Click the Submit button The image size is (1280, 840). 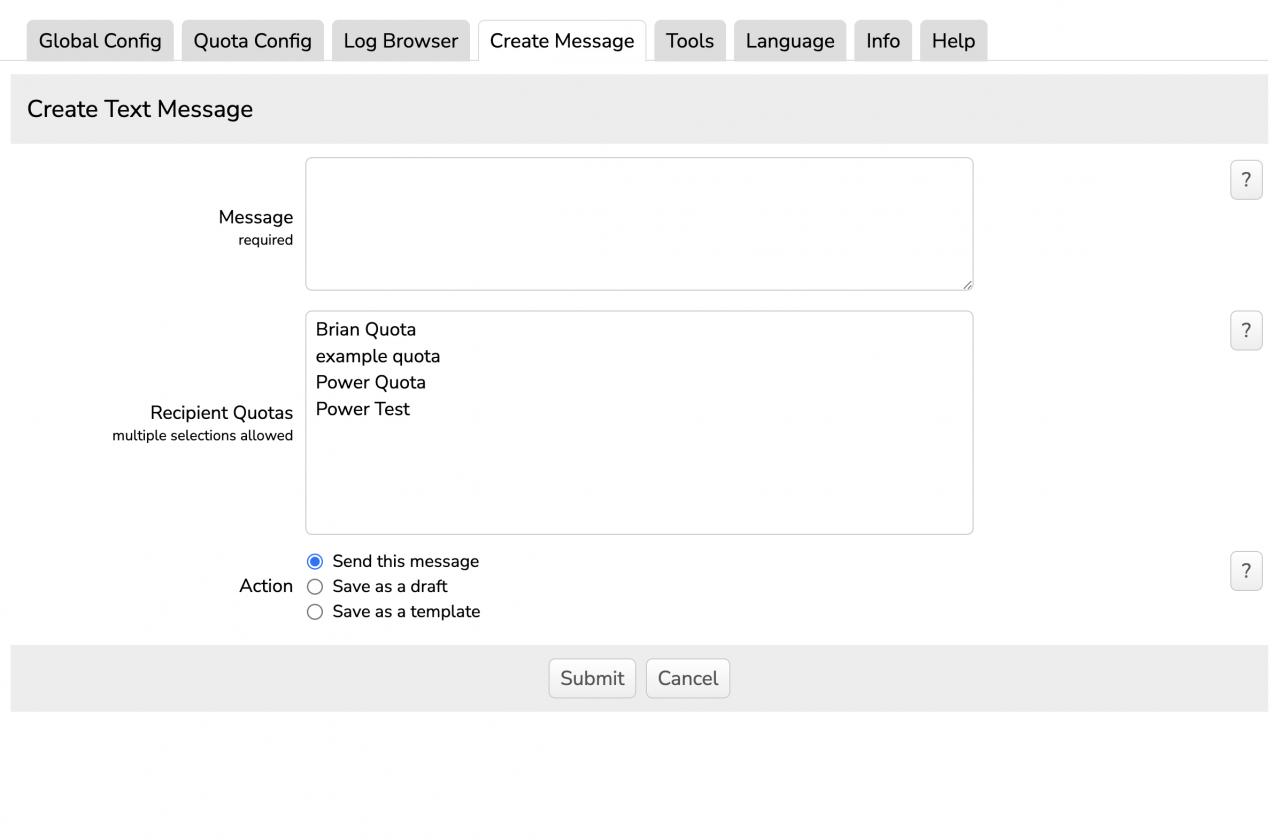pyautogui.click(x=592, y=678)
